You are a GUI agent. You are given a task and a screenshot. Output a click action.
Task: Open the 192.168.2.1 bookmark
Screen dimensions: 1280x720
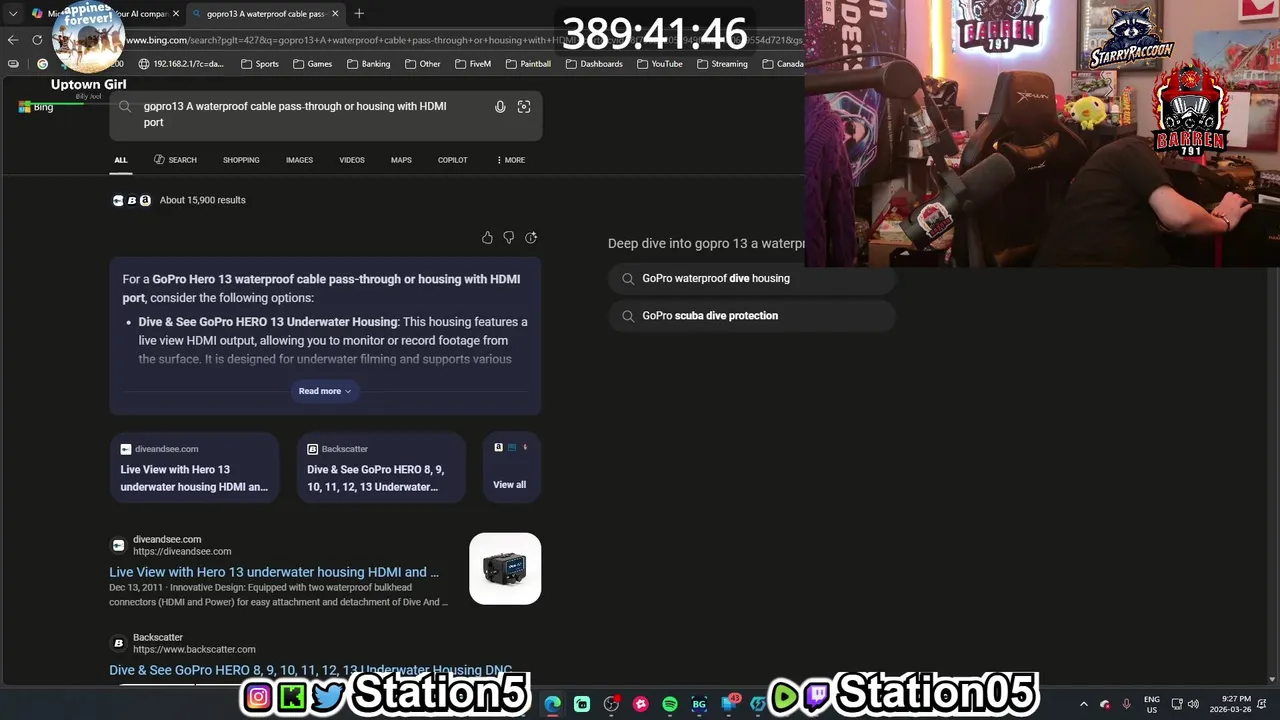181,64
